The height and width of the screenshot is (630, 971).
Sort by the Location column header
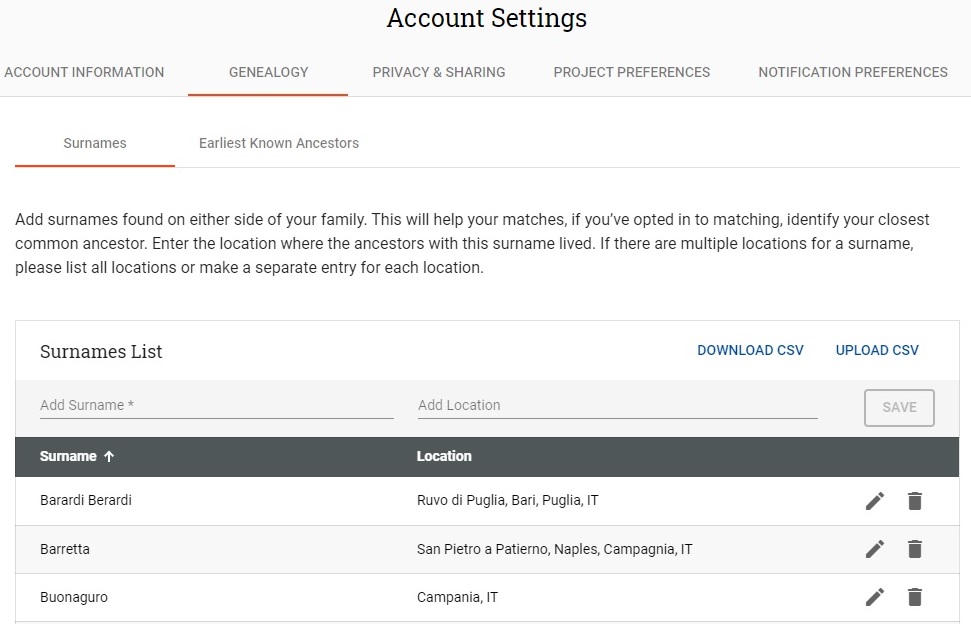point(444,457)
